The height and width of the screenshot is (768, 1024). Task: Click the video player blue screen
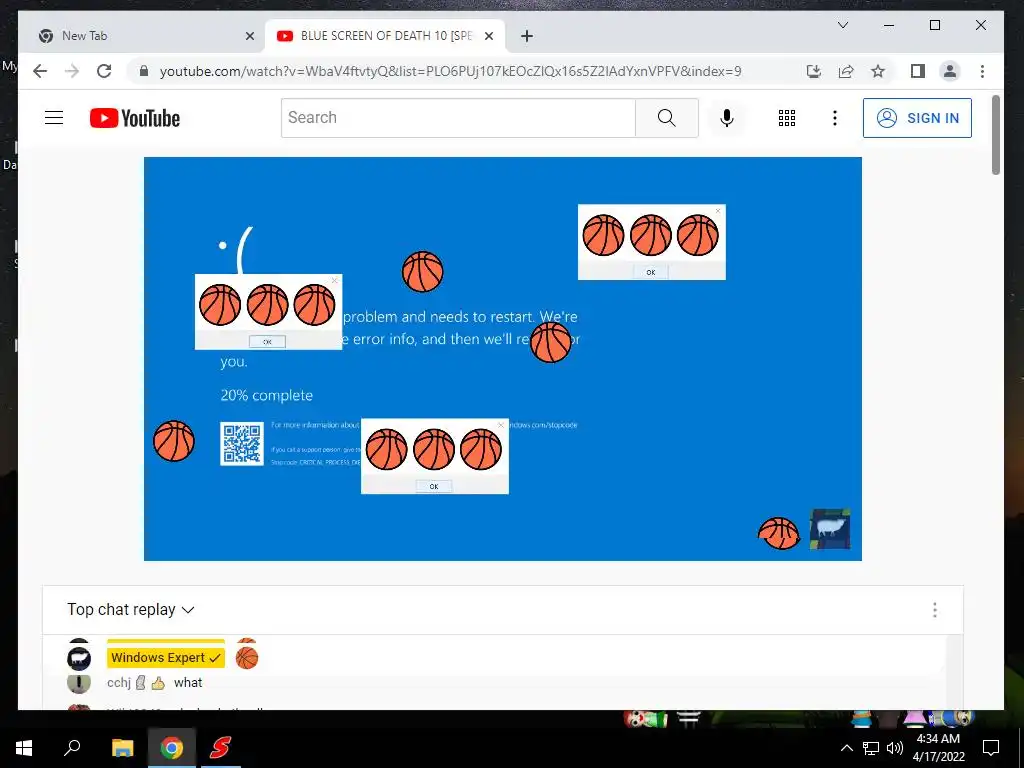[x=503, y=359]
